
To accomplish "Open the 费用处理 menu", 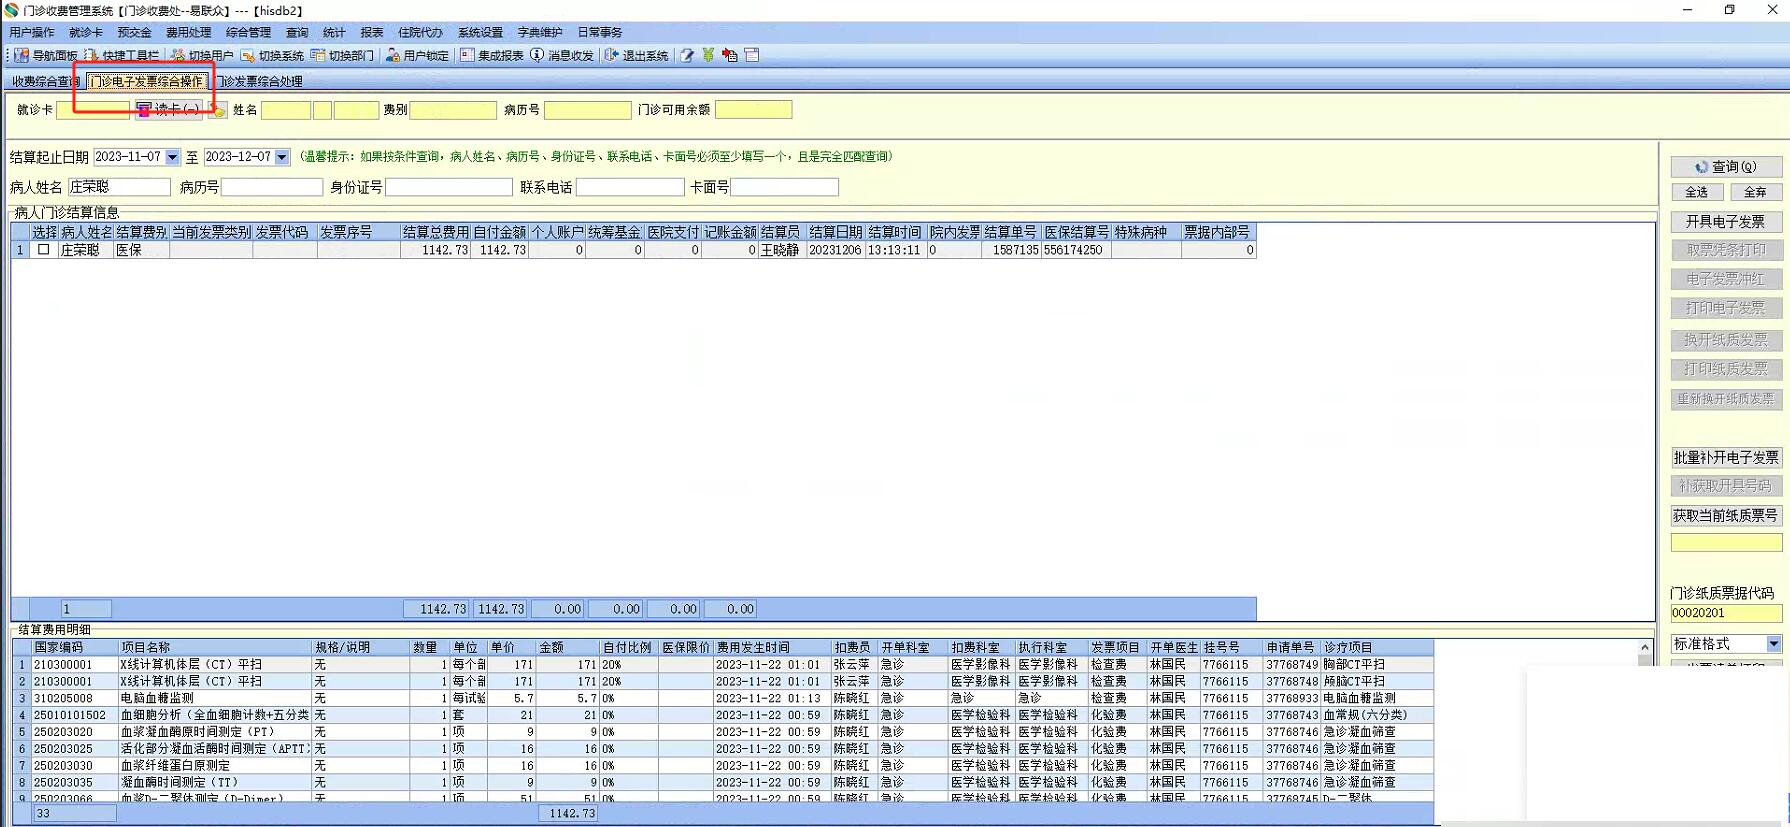I will coord(189,32).
